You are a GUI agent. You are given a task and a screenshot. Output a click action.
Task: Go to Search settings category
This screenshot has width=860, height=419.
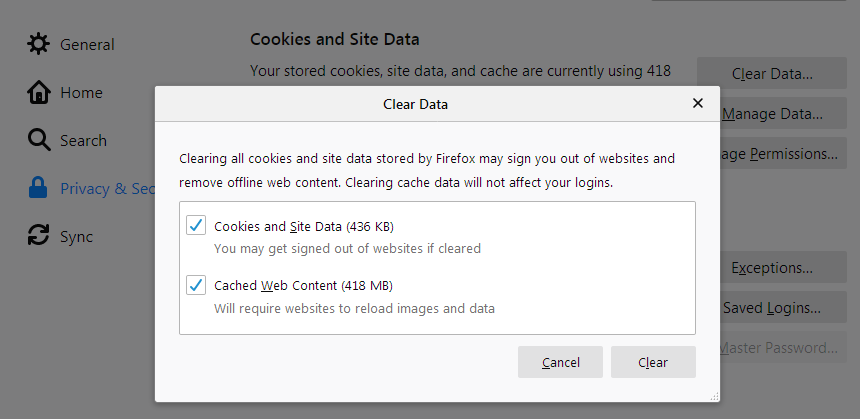(x=83, y=140)
